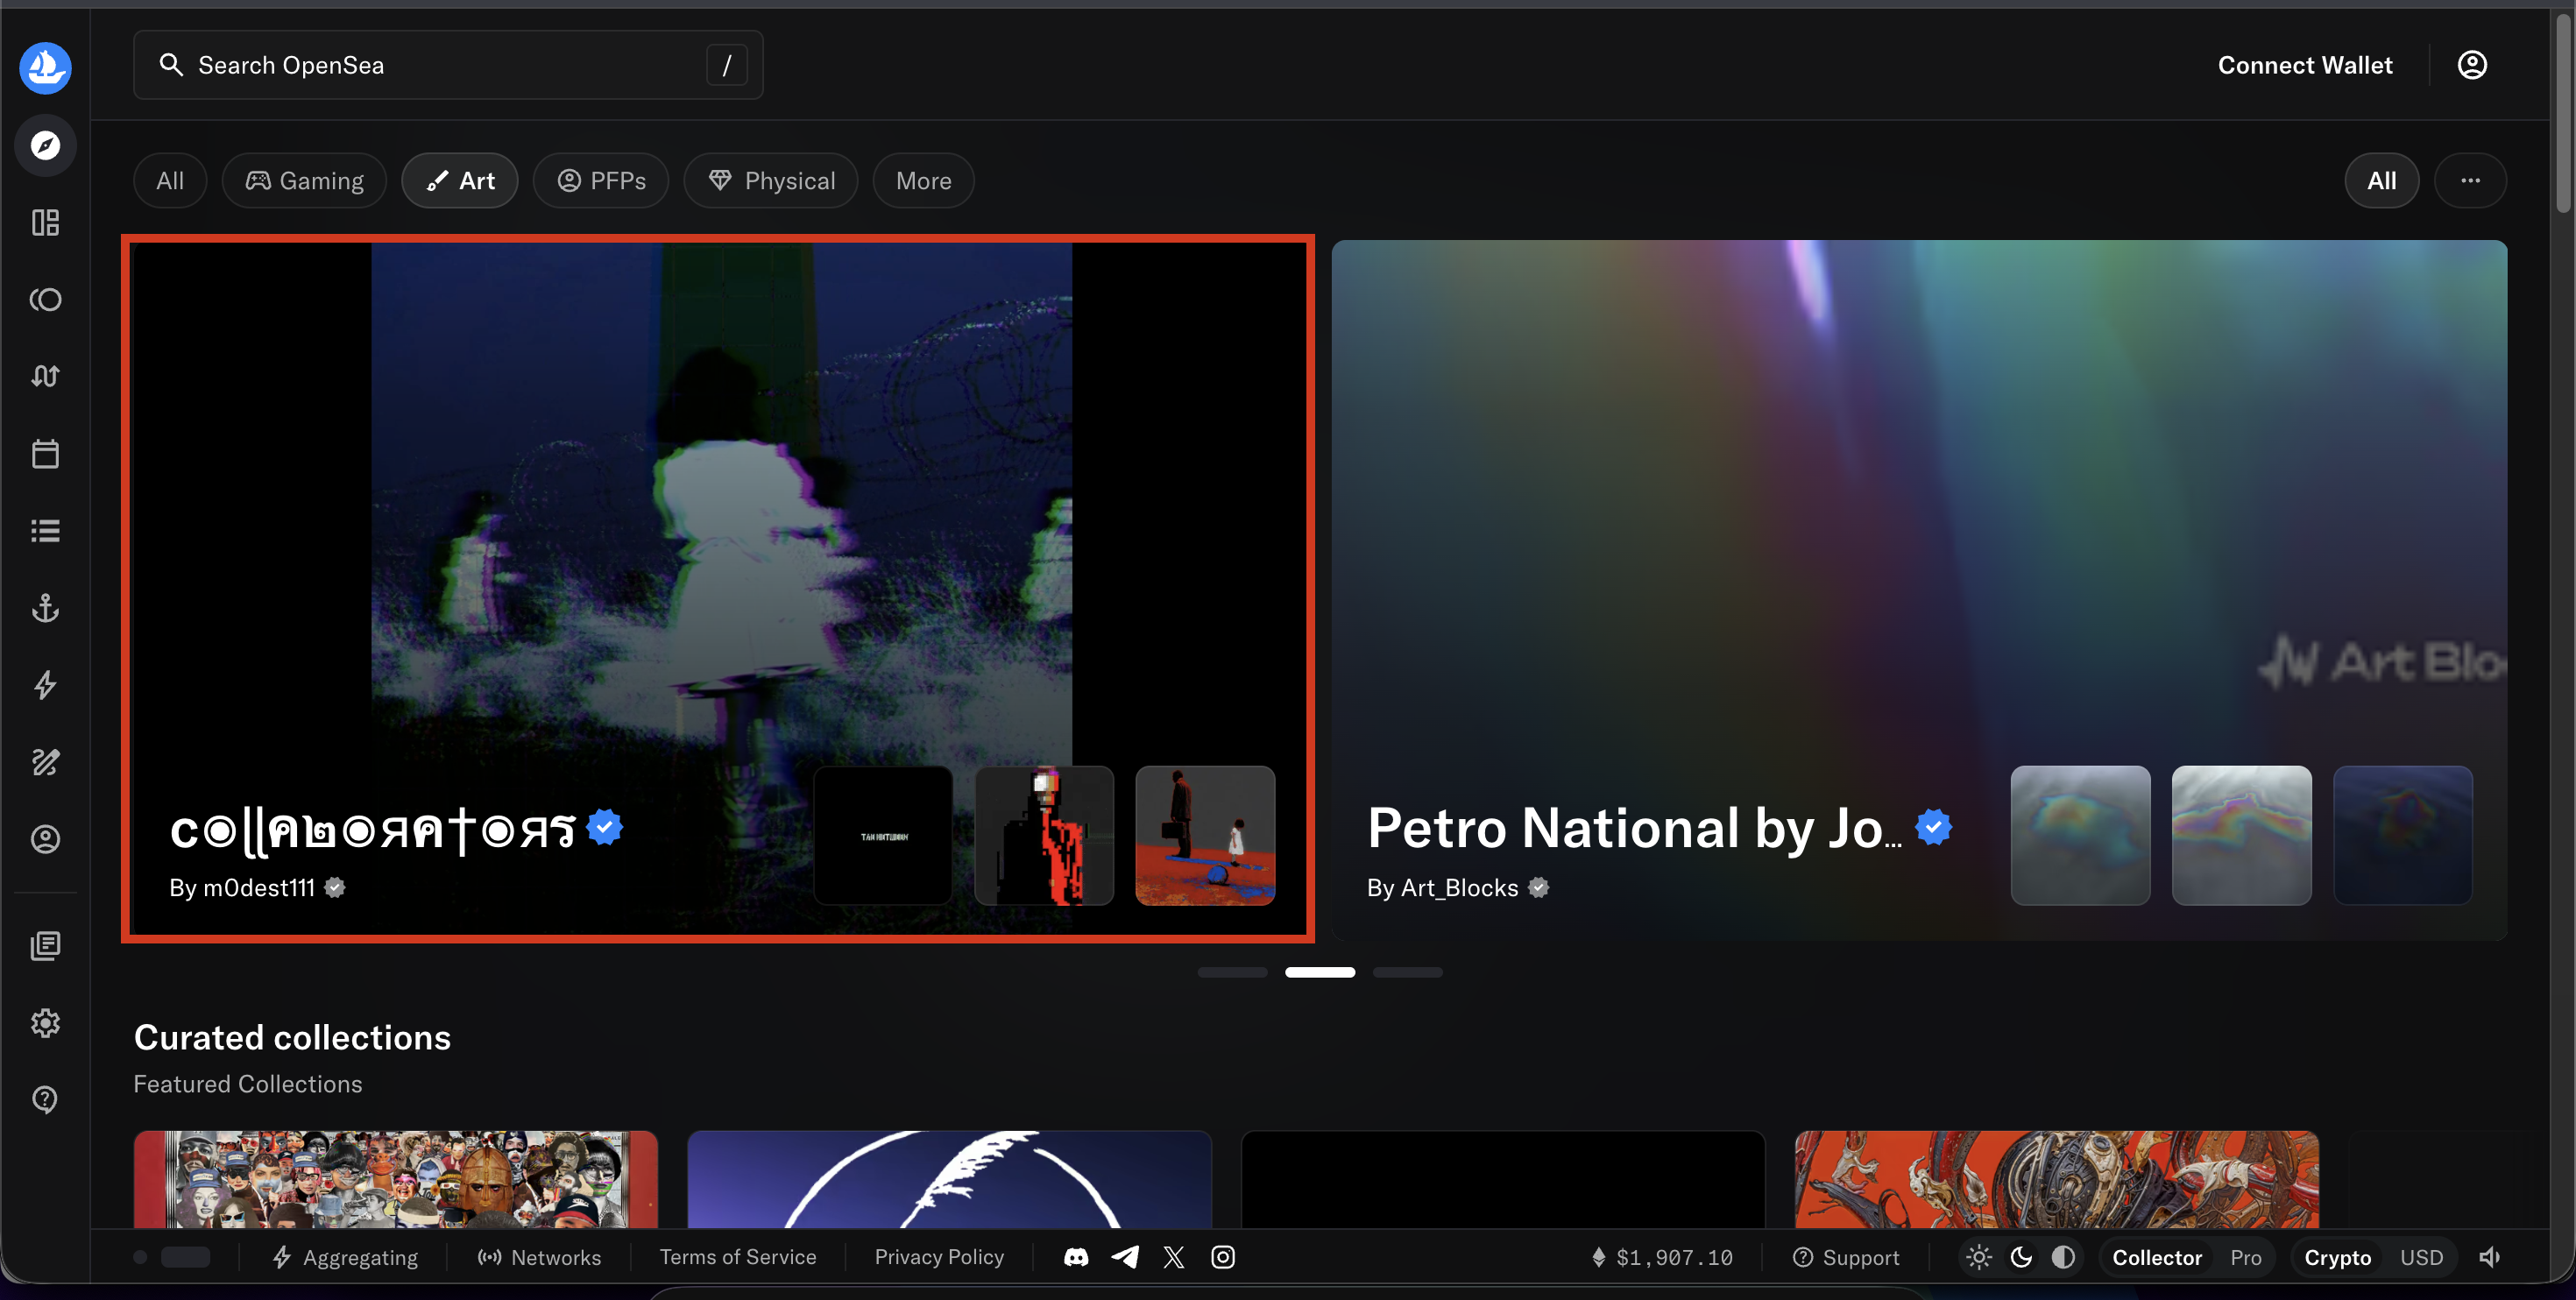Open the red pixel figure NFT thumbnail
This screenshot has height=1300, width=2576.
pyautogui.click(x=1044, y=835)
